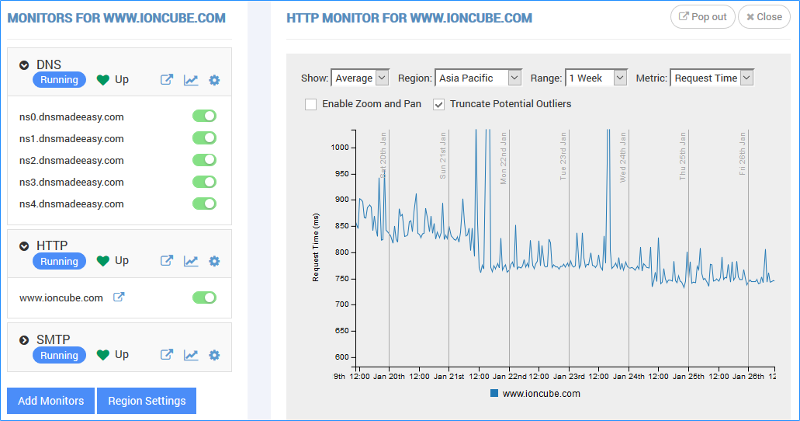Open DNS monitor pop-out icon
Screen dimensions: 800x421
tap(167, 80)
